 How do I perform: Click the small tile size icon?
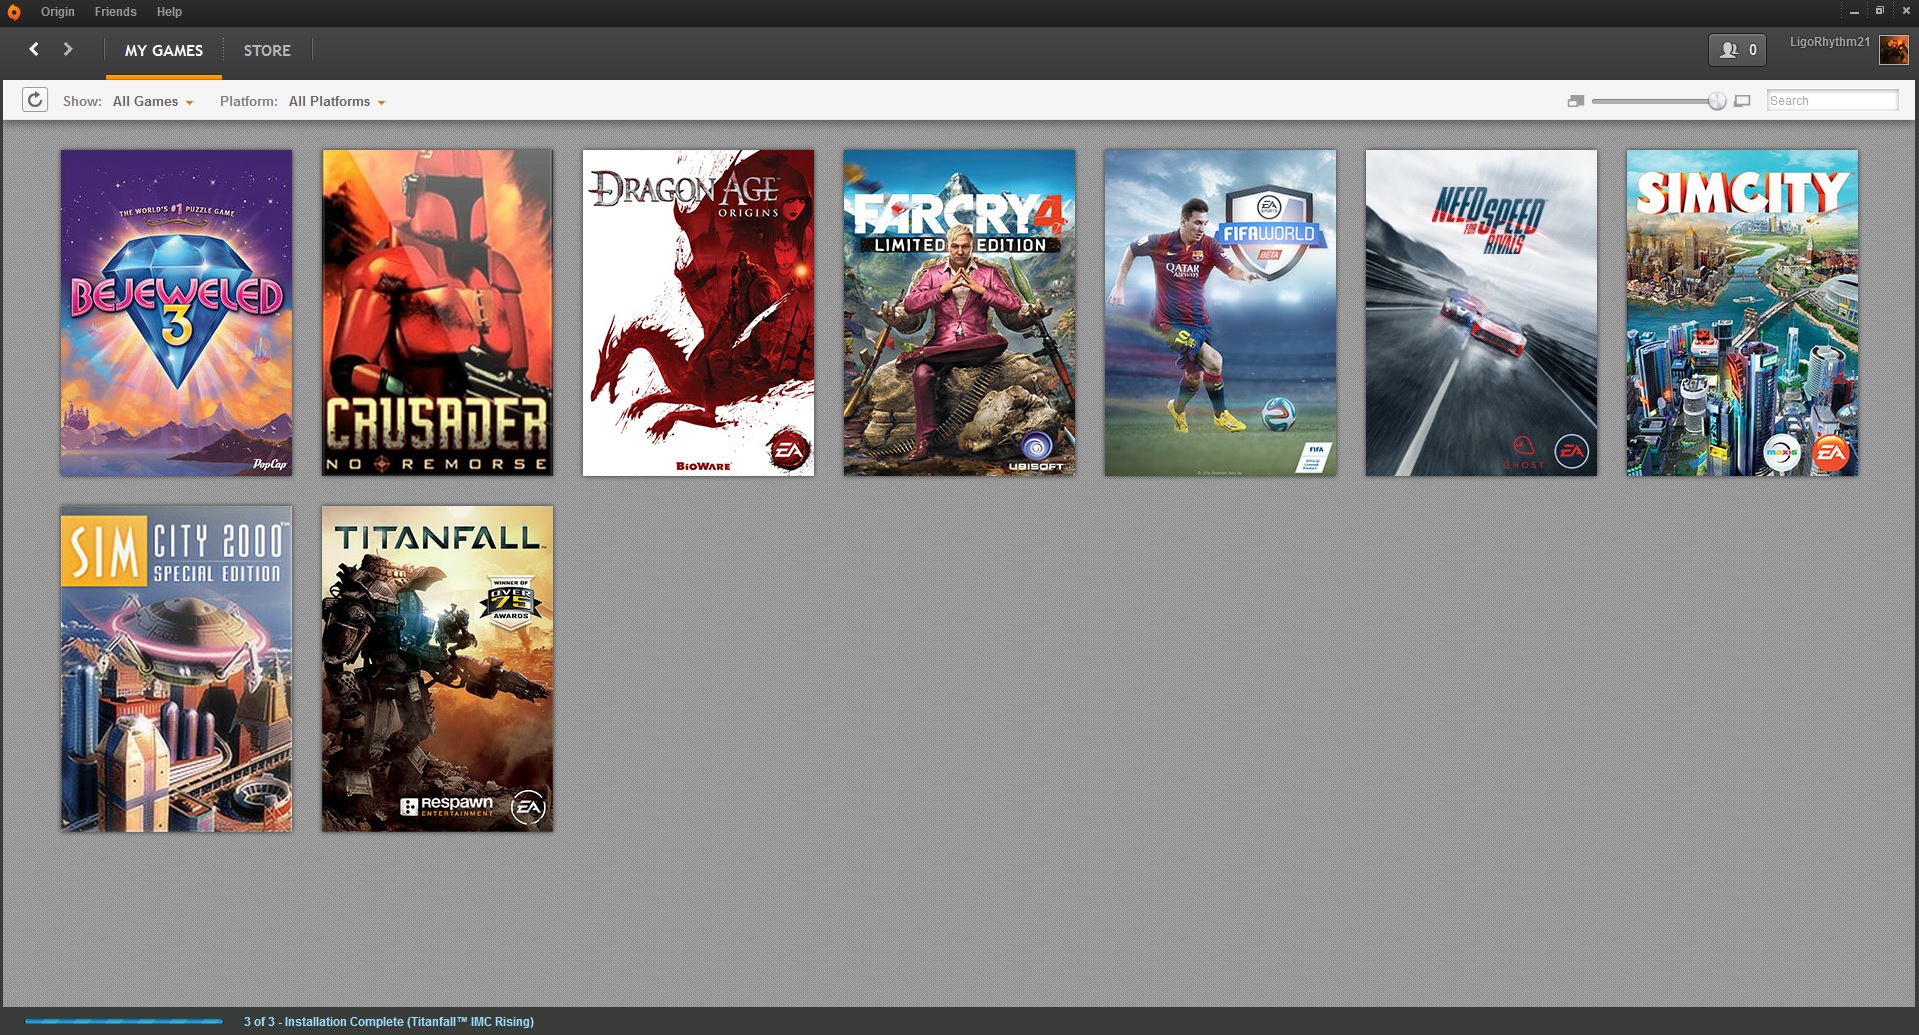click(x=1576, y=101)
